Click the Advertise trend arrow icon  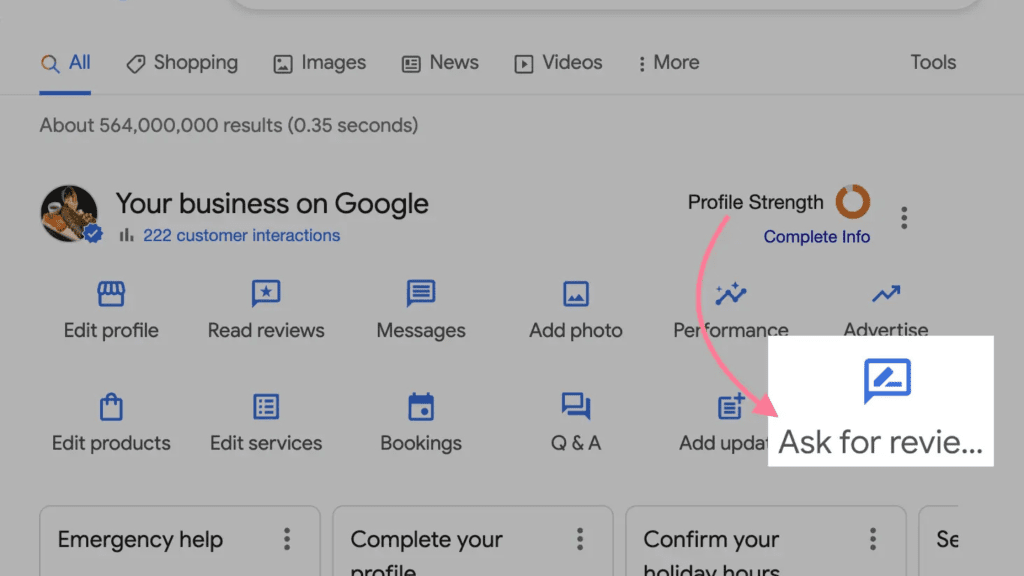(x=886, y=294)
